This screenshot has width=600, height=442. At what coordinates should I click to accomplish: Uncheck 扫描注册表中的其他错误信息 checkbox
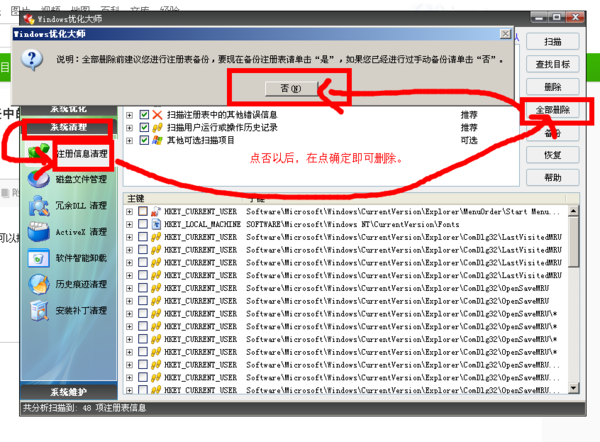144,114
